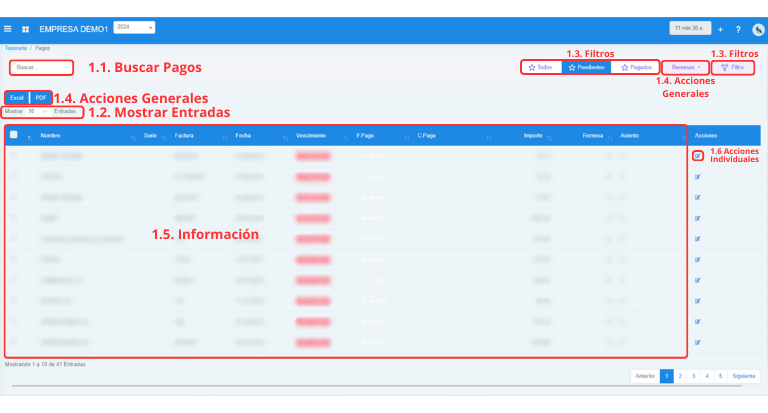Click the apps grid icon beside EMPRESA DEMO1
This screenshot has height=413, width=768.
(25, 29)
